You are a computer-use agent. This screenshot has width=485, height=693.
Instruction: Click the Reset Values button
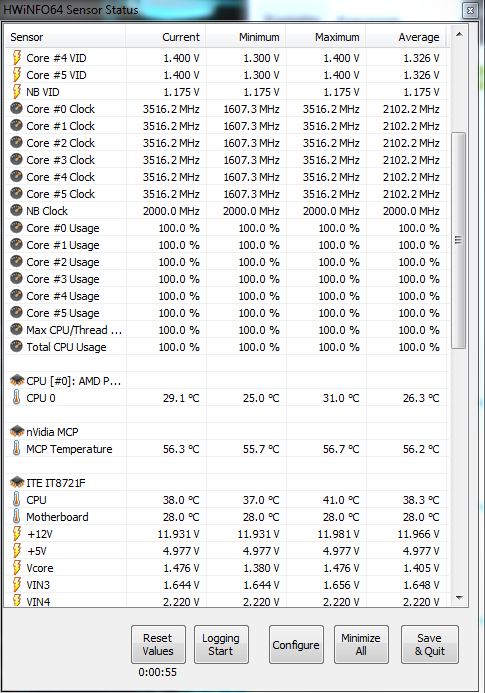coord(158,644)
